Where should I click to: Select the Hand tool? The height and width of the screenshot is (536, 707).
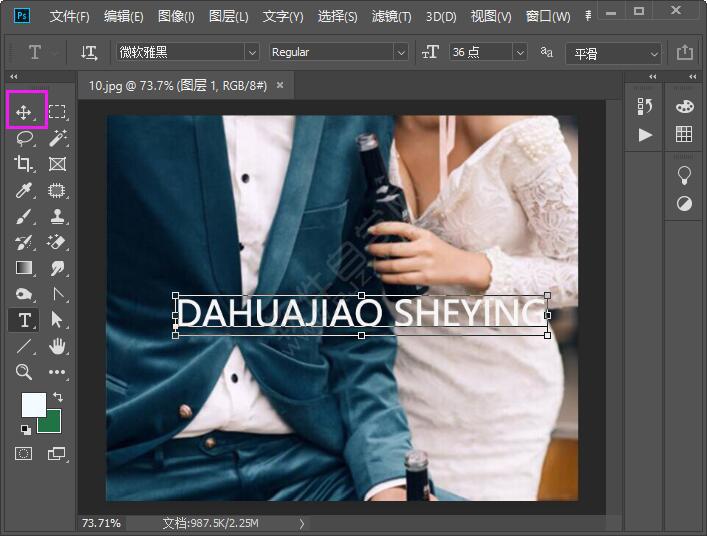tap(57, 346)
